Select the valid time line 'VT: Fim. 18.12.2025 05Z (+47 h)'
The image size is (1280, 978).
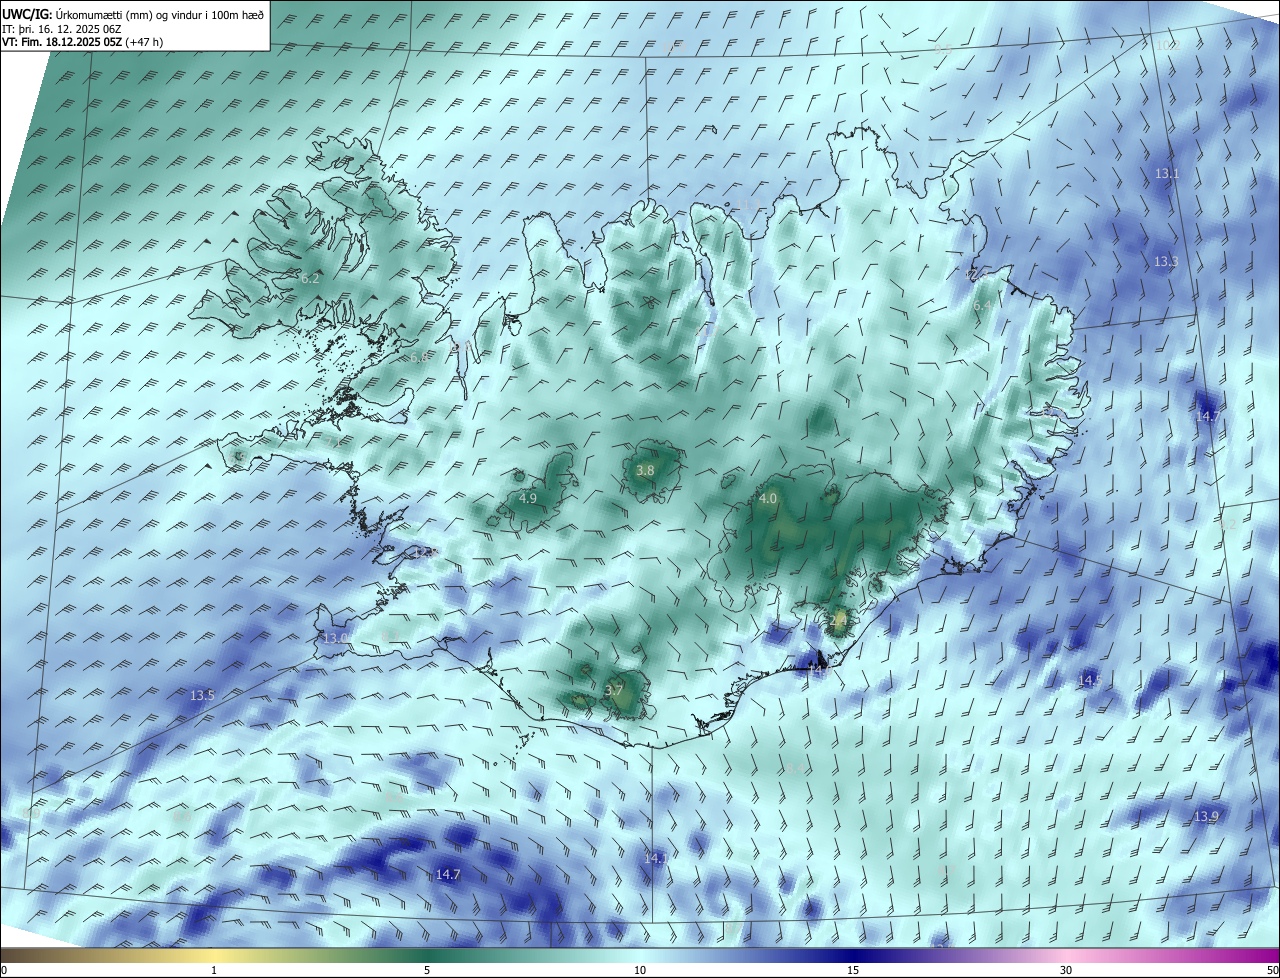pos(82,42)
